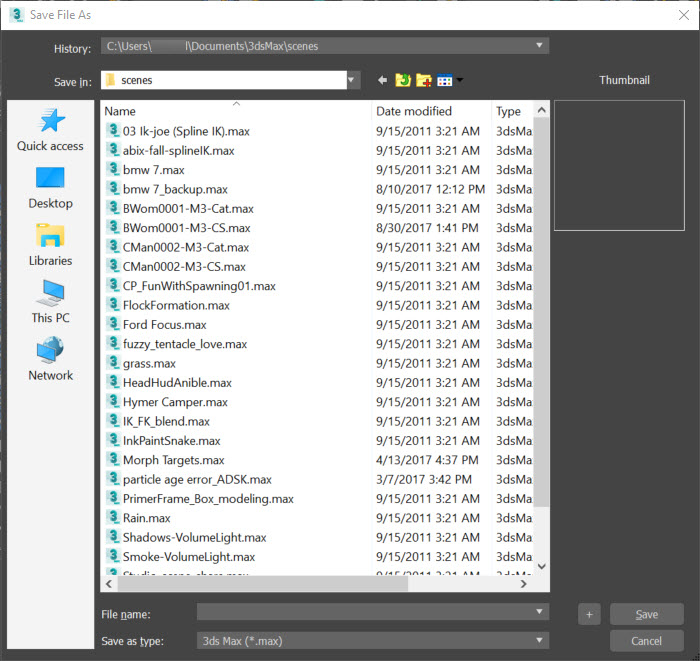700x661 pixels.
Task: Click the file icon beside Rain.max
Action: [x=113, y=517]
